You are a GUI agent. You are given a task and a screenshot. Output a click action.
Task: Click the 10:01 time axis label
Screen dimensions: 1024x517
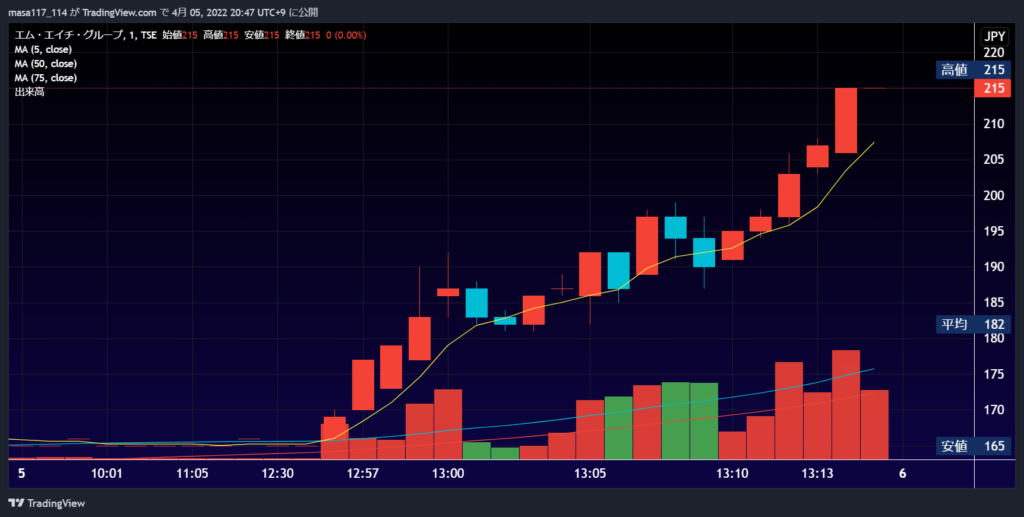click(106, 474)
